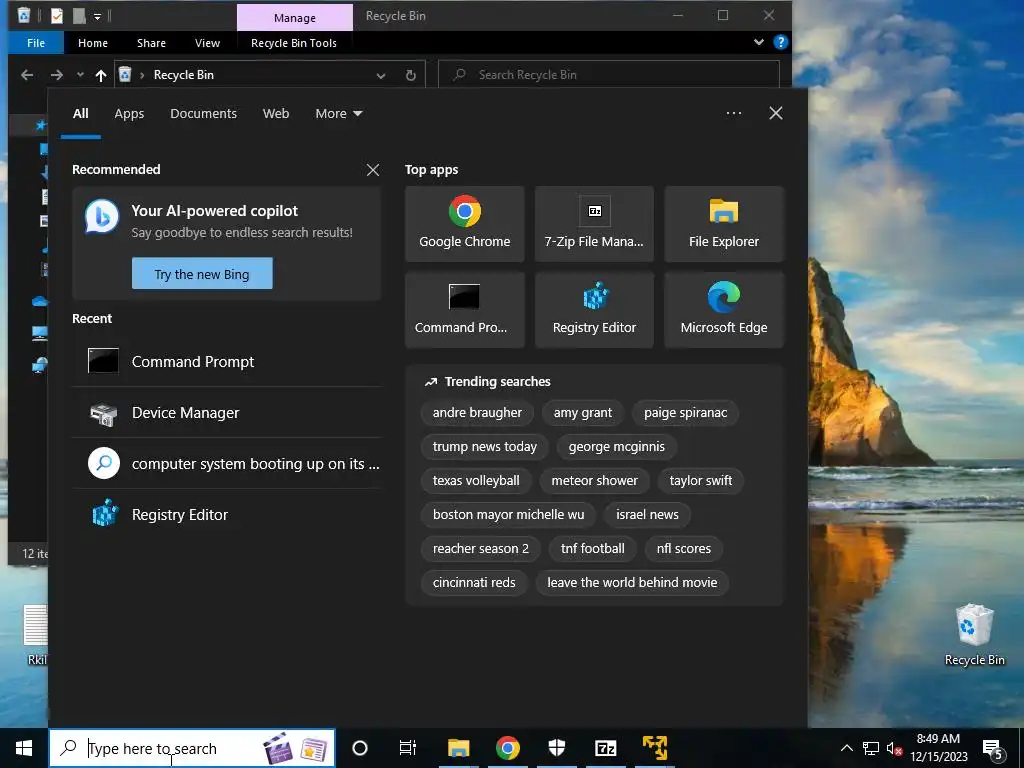Open Windows Security shield on taskbar
The height and width of the screenshot is (768, 1024).
556,748
